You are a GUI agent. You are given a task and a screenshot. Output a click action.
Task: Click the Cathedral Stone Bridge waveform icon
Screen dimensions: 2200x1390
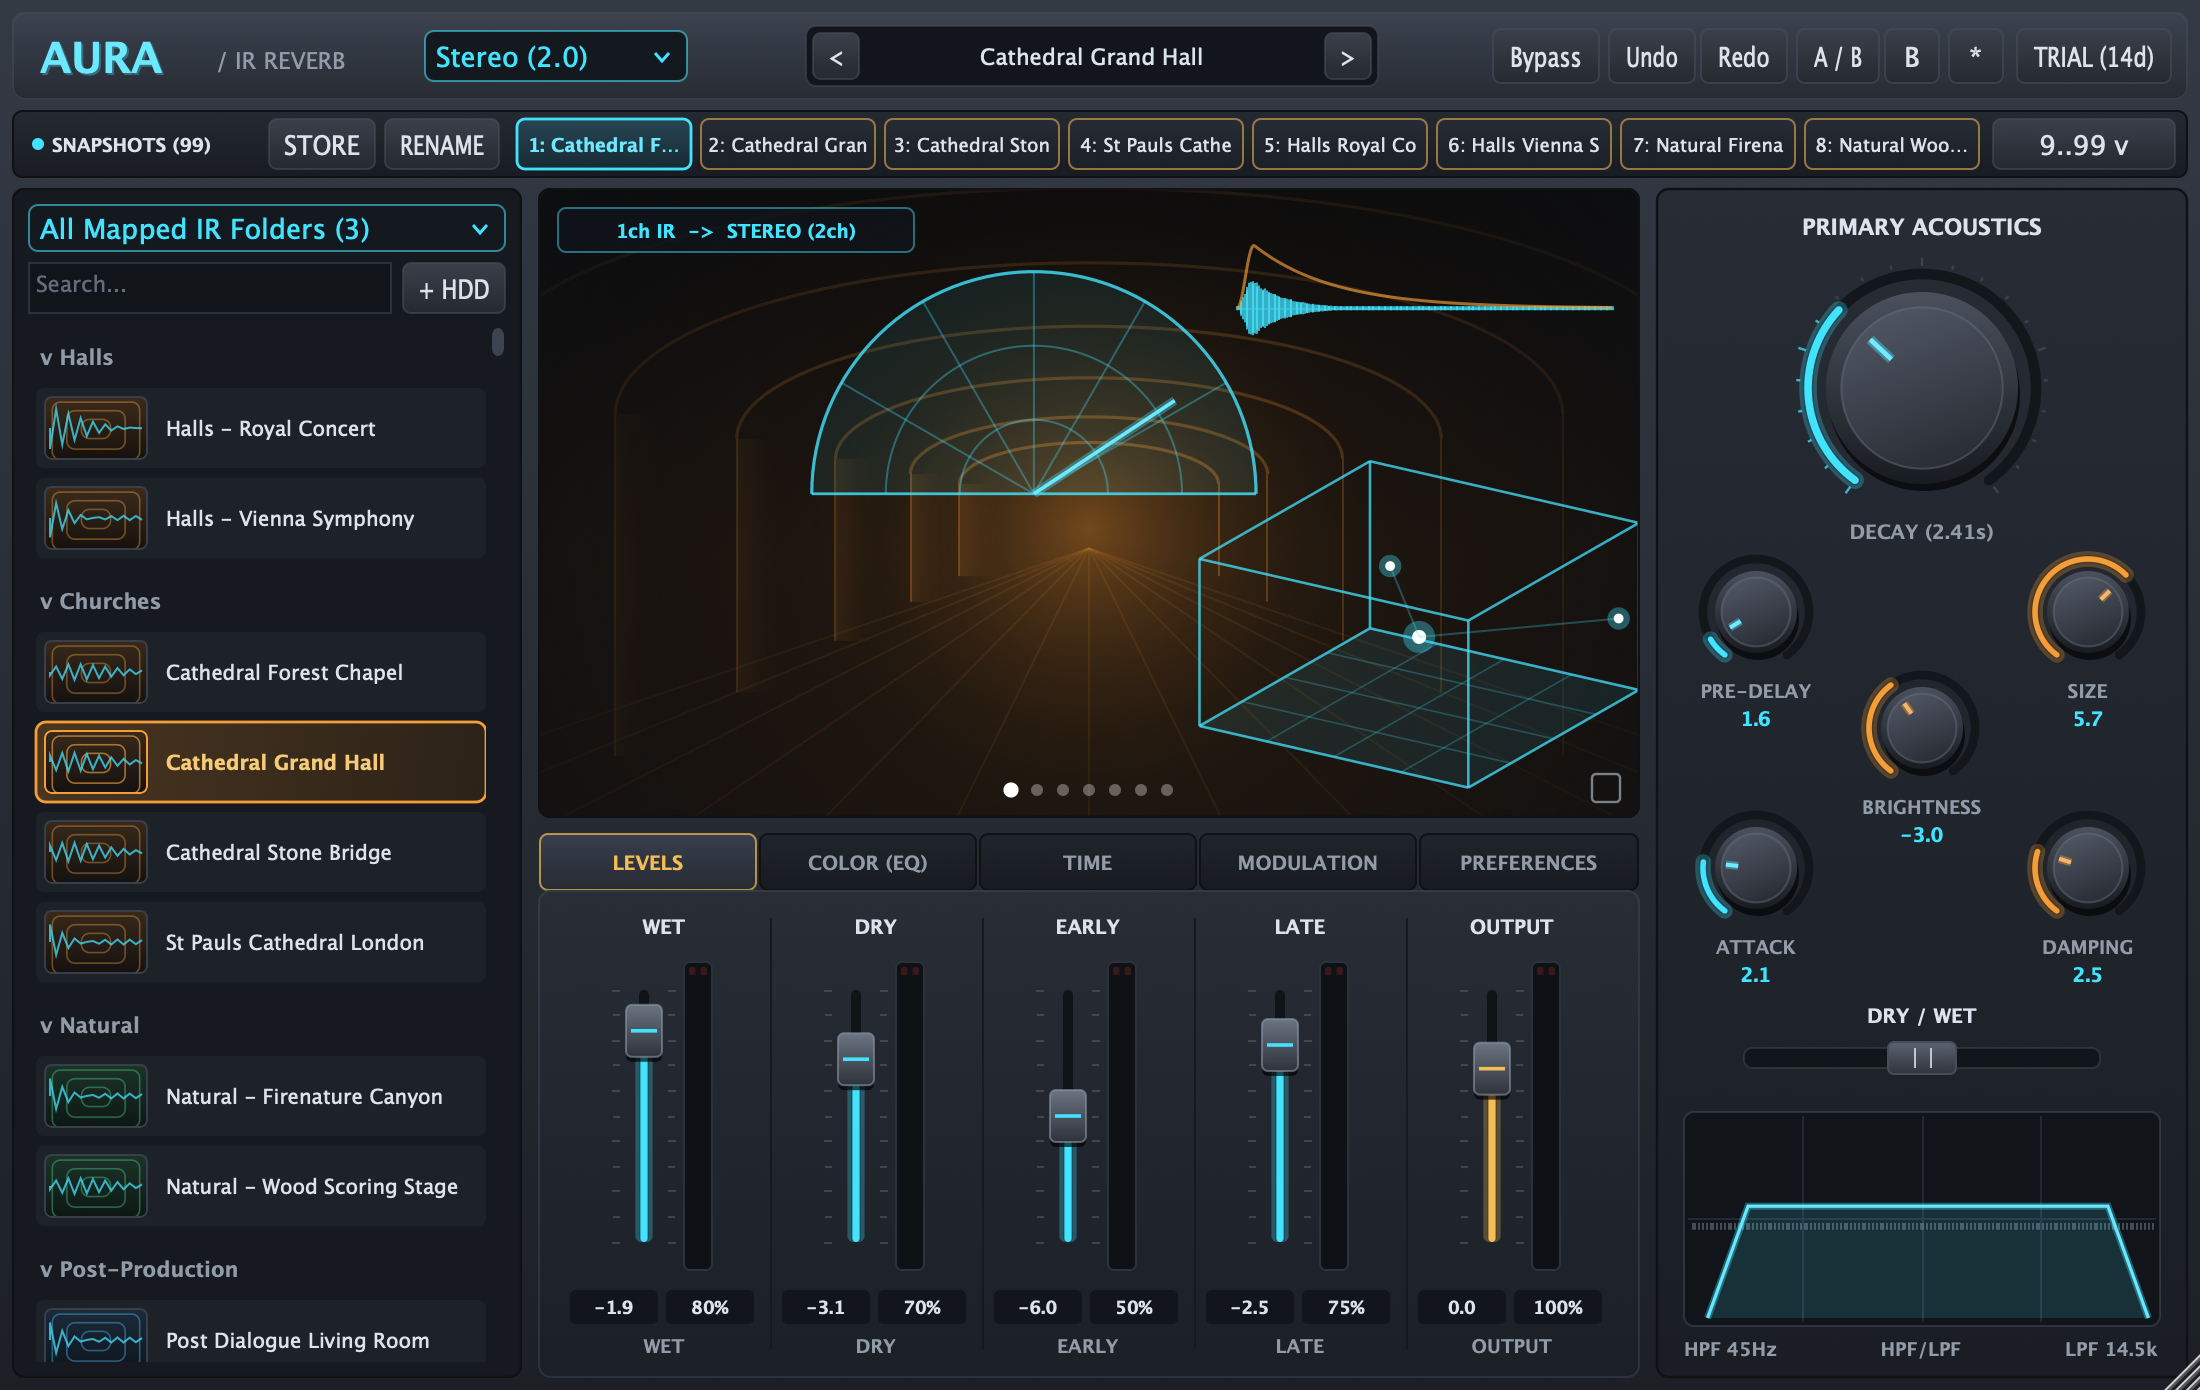tap(96, 853)
